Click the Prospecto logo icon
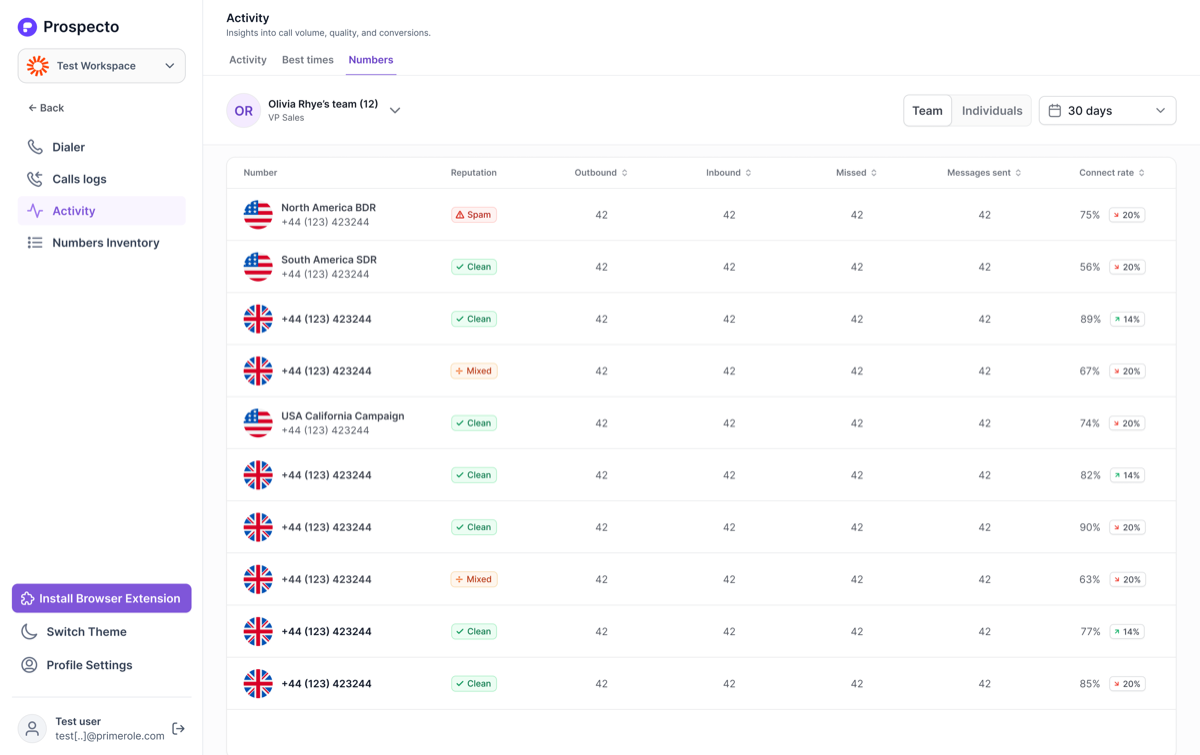 pyautogui.click(x=27, y=27)
